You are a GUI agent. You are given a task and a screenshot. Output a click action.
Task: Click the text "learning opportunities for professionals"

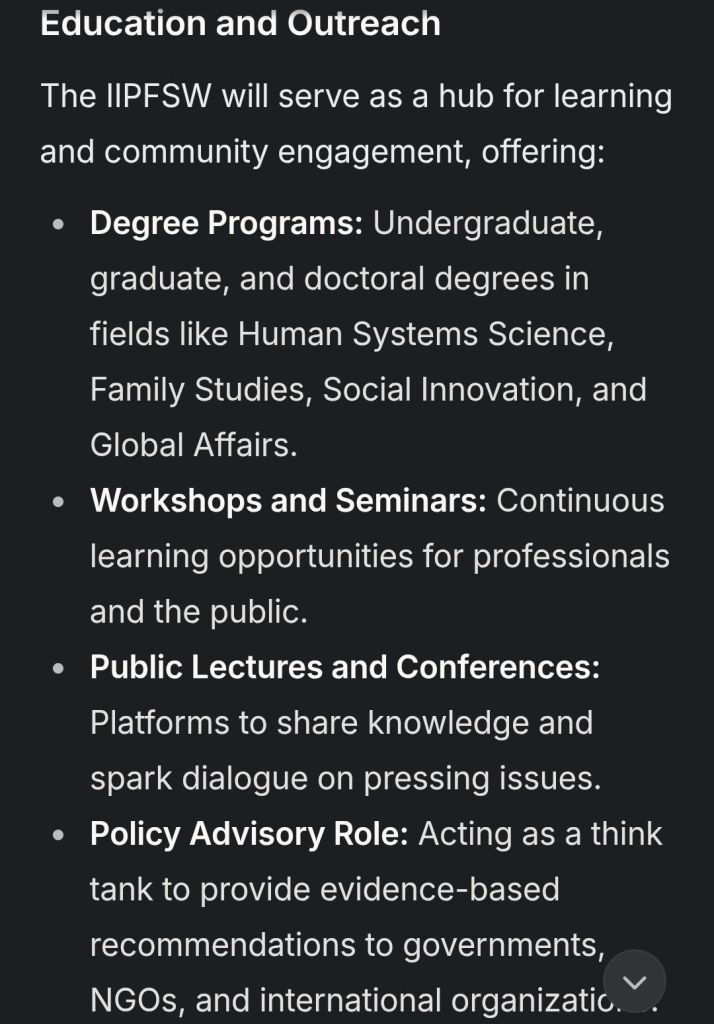click(x=380, y=556)
